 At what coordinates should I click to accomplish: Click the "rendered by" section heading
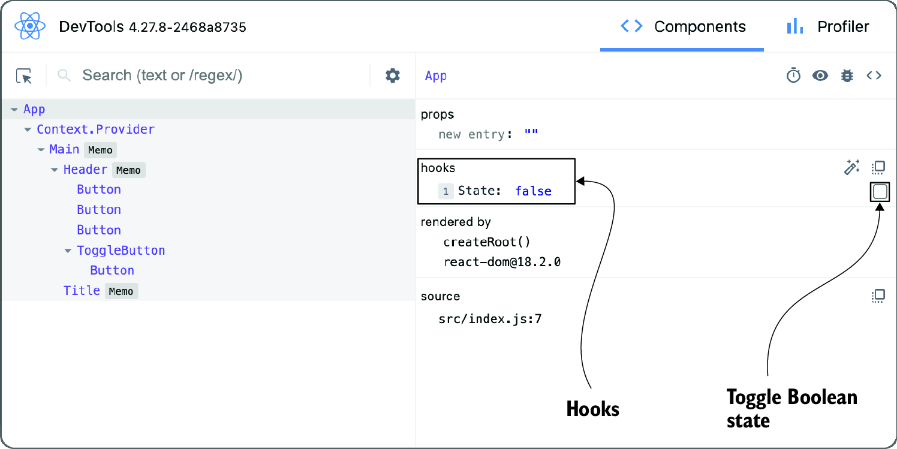(455, 222)
